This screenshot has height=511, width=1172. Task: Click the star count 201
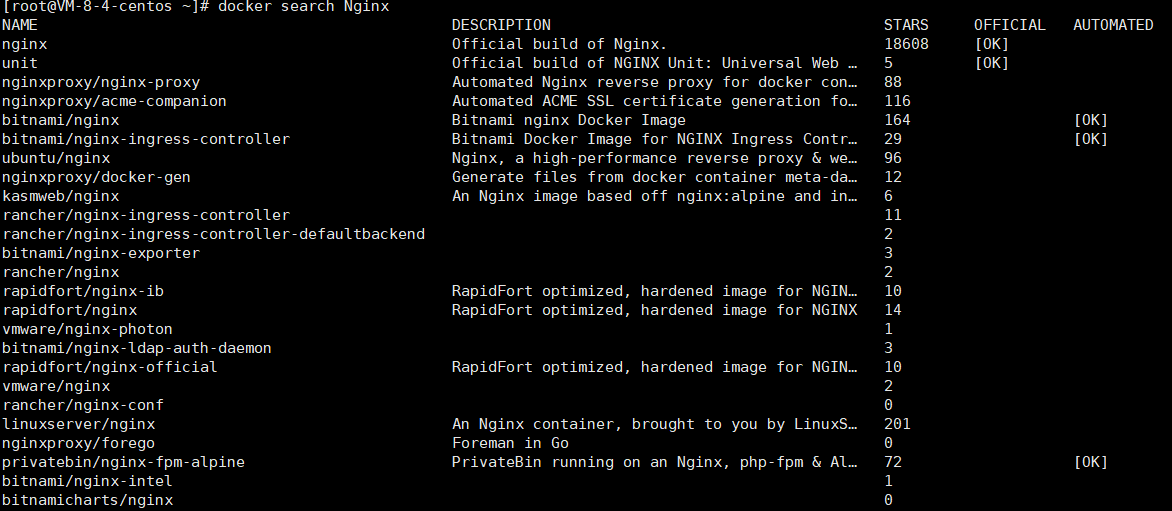(897, 424)
